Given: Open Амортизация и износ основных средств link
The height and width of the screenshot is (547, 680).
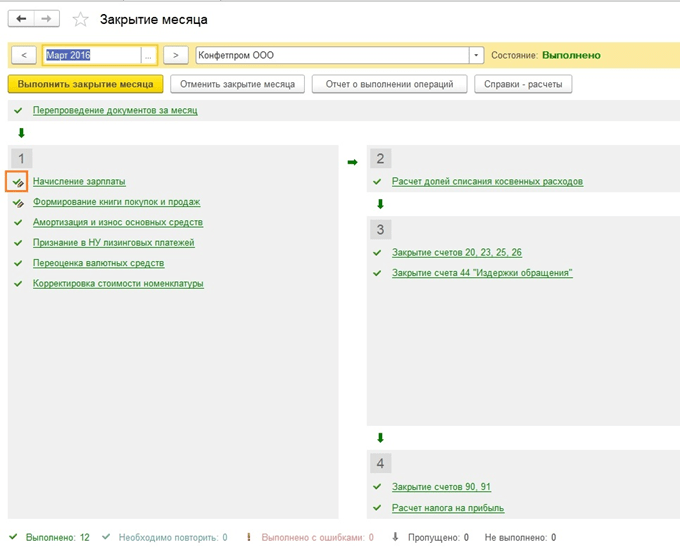Looking at the screenshot, I should point(118,222).
